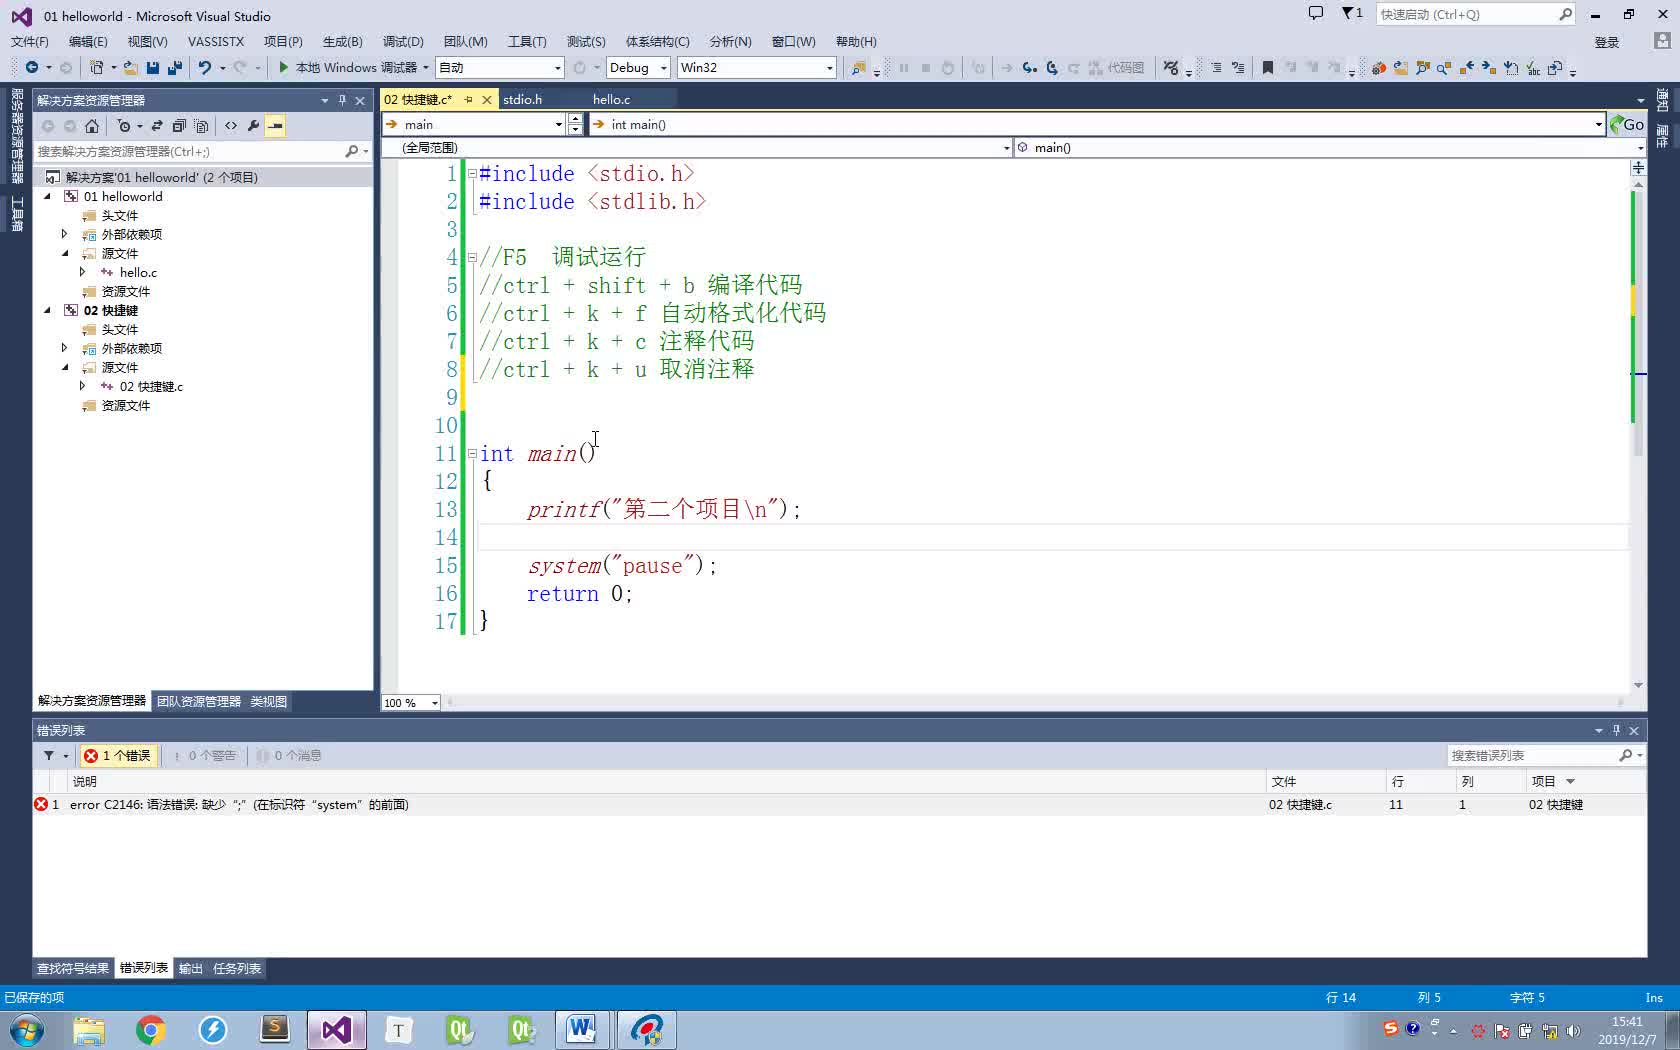Select the error C2146 row

(840, 804)
